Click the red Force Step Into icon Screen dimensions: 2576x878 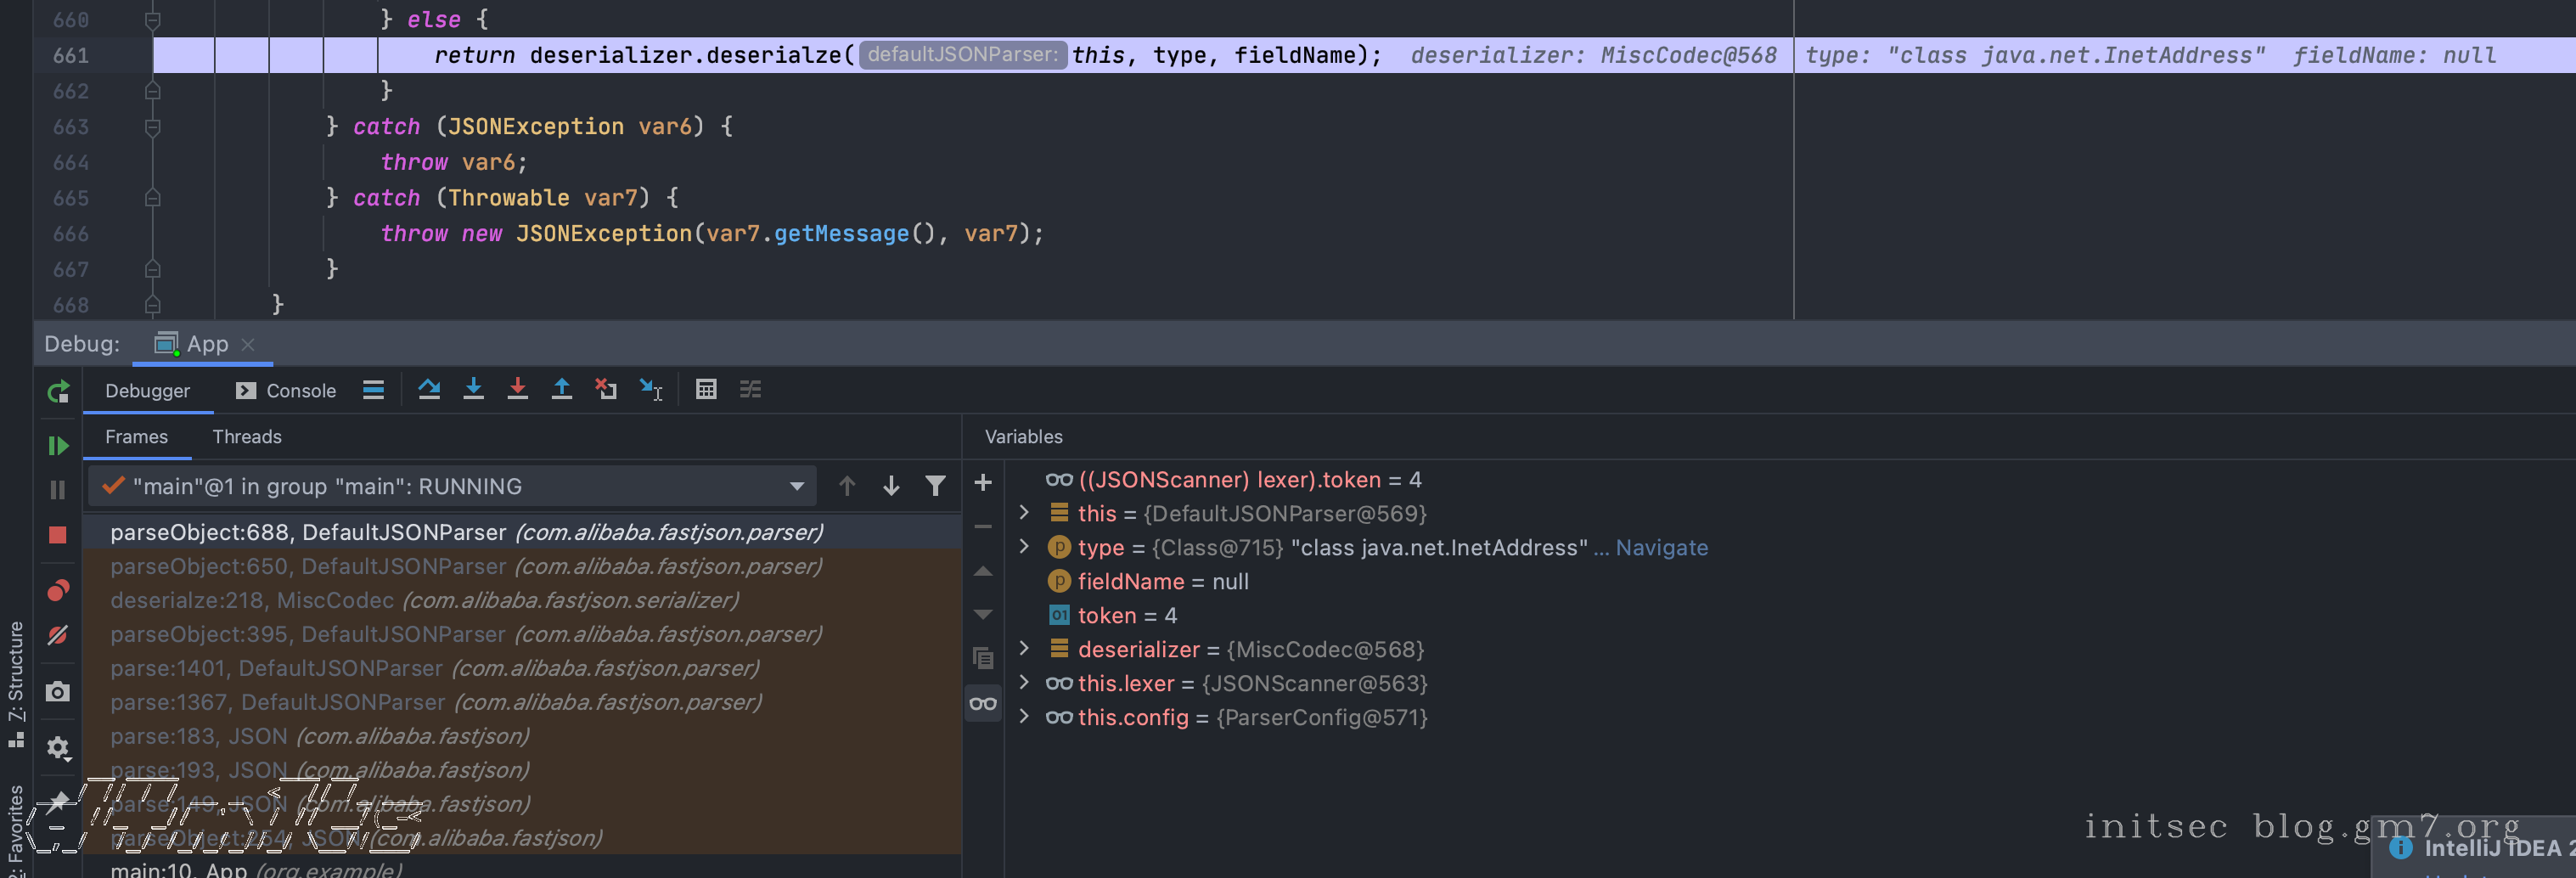click(517, 389)
